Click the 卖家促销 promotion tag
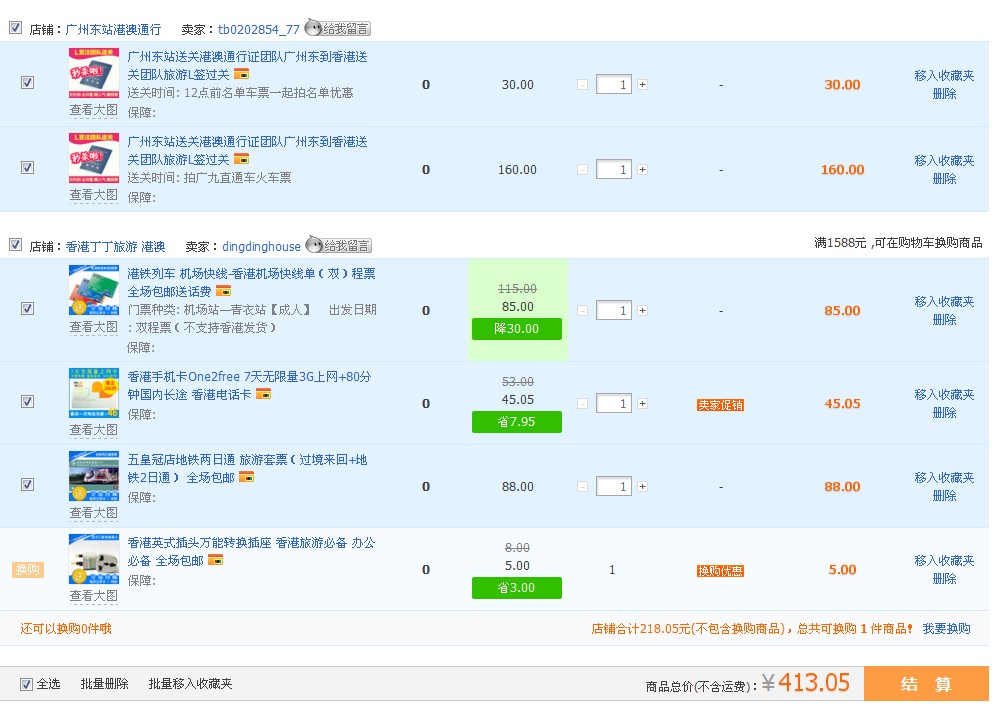 pos(720,405)
